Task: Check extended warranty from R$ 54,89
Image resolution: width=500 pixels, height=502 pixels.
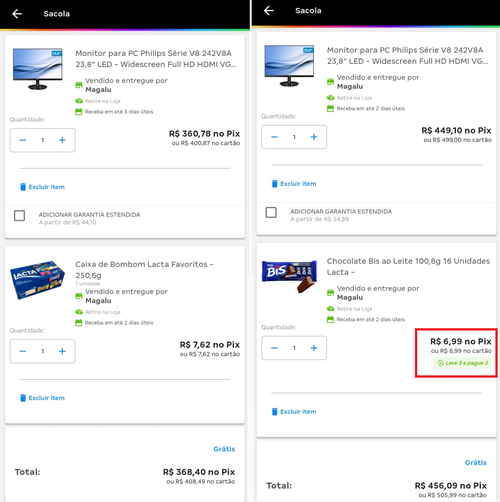Action: click(271, 212)
